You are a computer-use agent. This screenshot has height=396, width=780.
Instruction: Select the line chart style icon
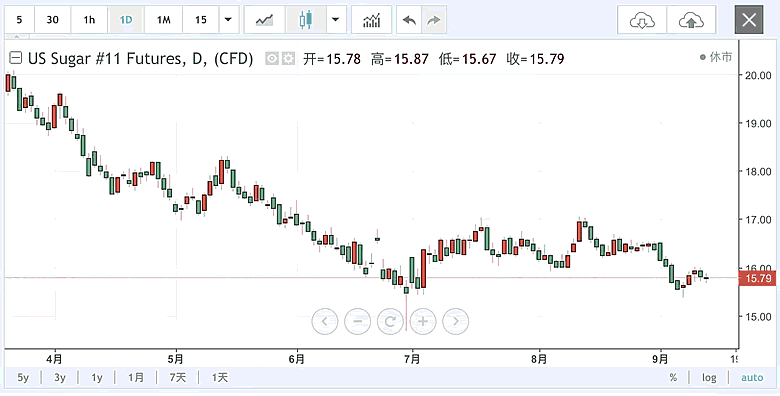(265, 20)
